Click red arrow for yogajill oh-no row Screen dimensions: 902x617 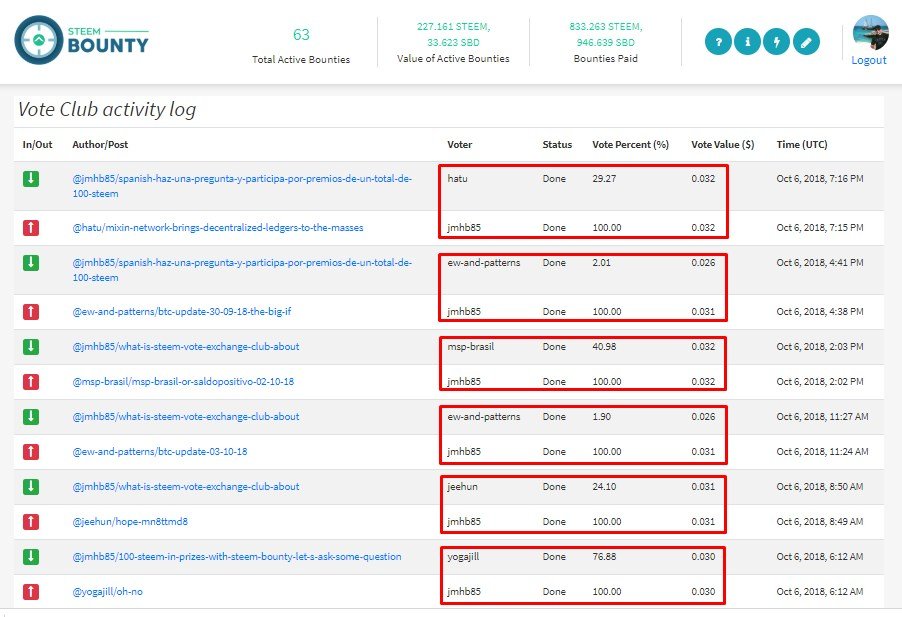click(x=31, y=592)
